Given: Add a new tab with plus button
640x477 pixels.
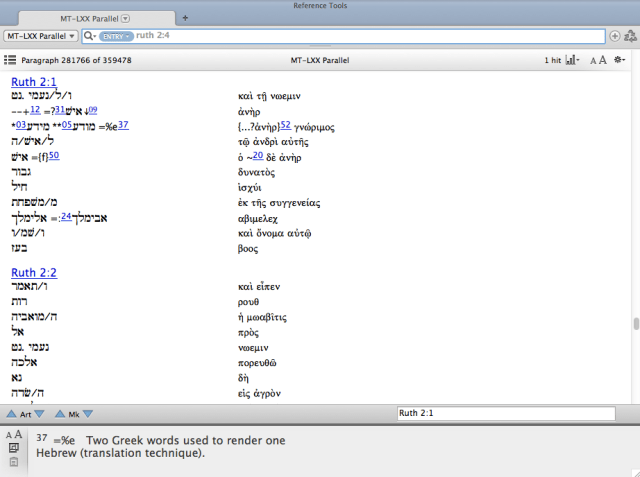Looking at the screenshot, I should (185, 19).
